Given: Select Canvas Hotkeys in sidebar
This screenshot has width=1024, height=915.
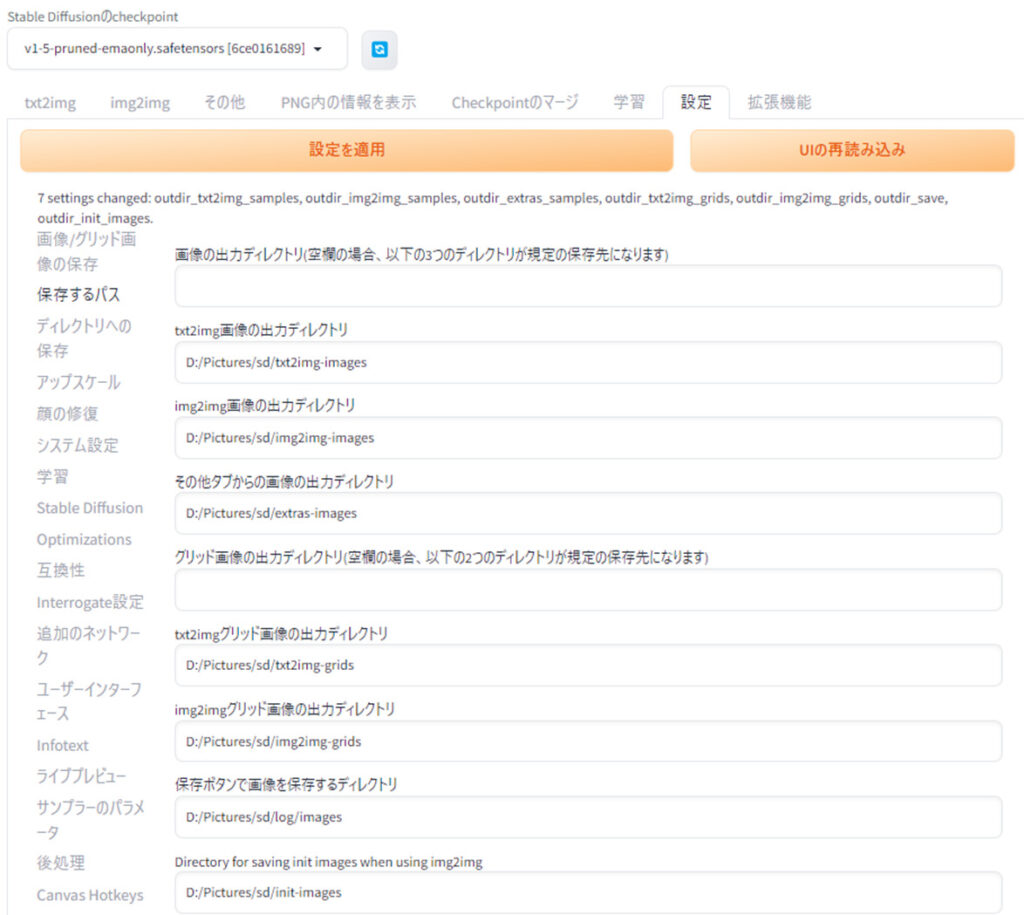Looking at the screenshot, I should 90,895.
